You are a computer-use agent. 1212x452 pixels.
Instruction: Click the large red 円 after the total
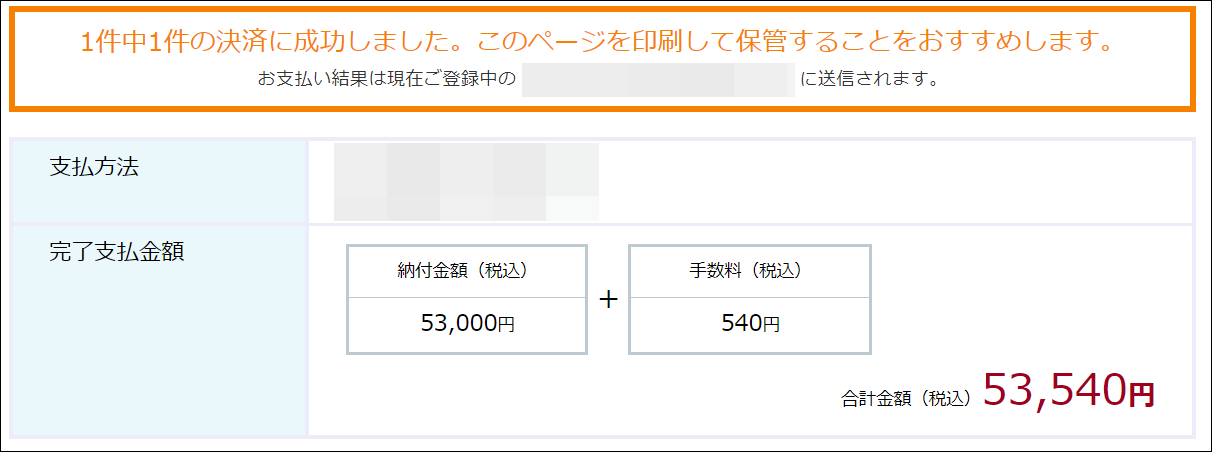pos(1141,394)
